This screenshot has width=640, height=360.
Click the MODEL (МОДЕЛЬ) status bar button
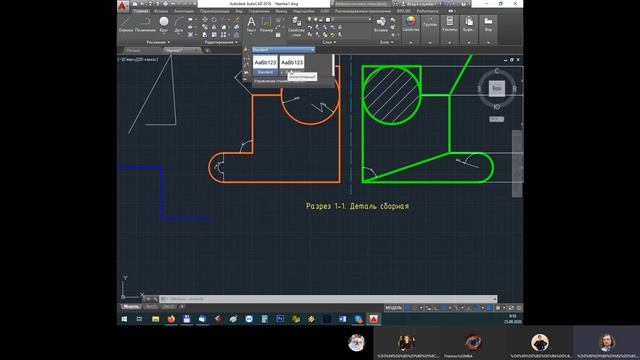pyautogui.click(x=393, y=308)
